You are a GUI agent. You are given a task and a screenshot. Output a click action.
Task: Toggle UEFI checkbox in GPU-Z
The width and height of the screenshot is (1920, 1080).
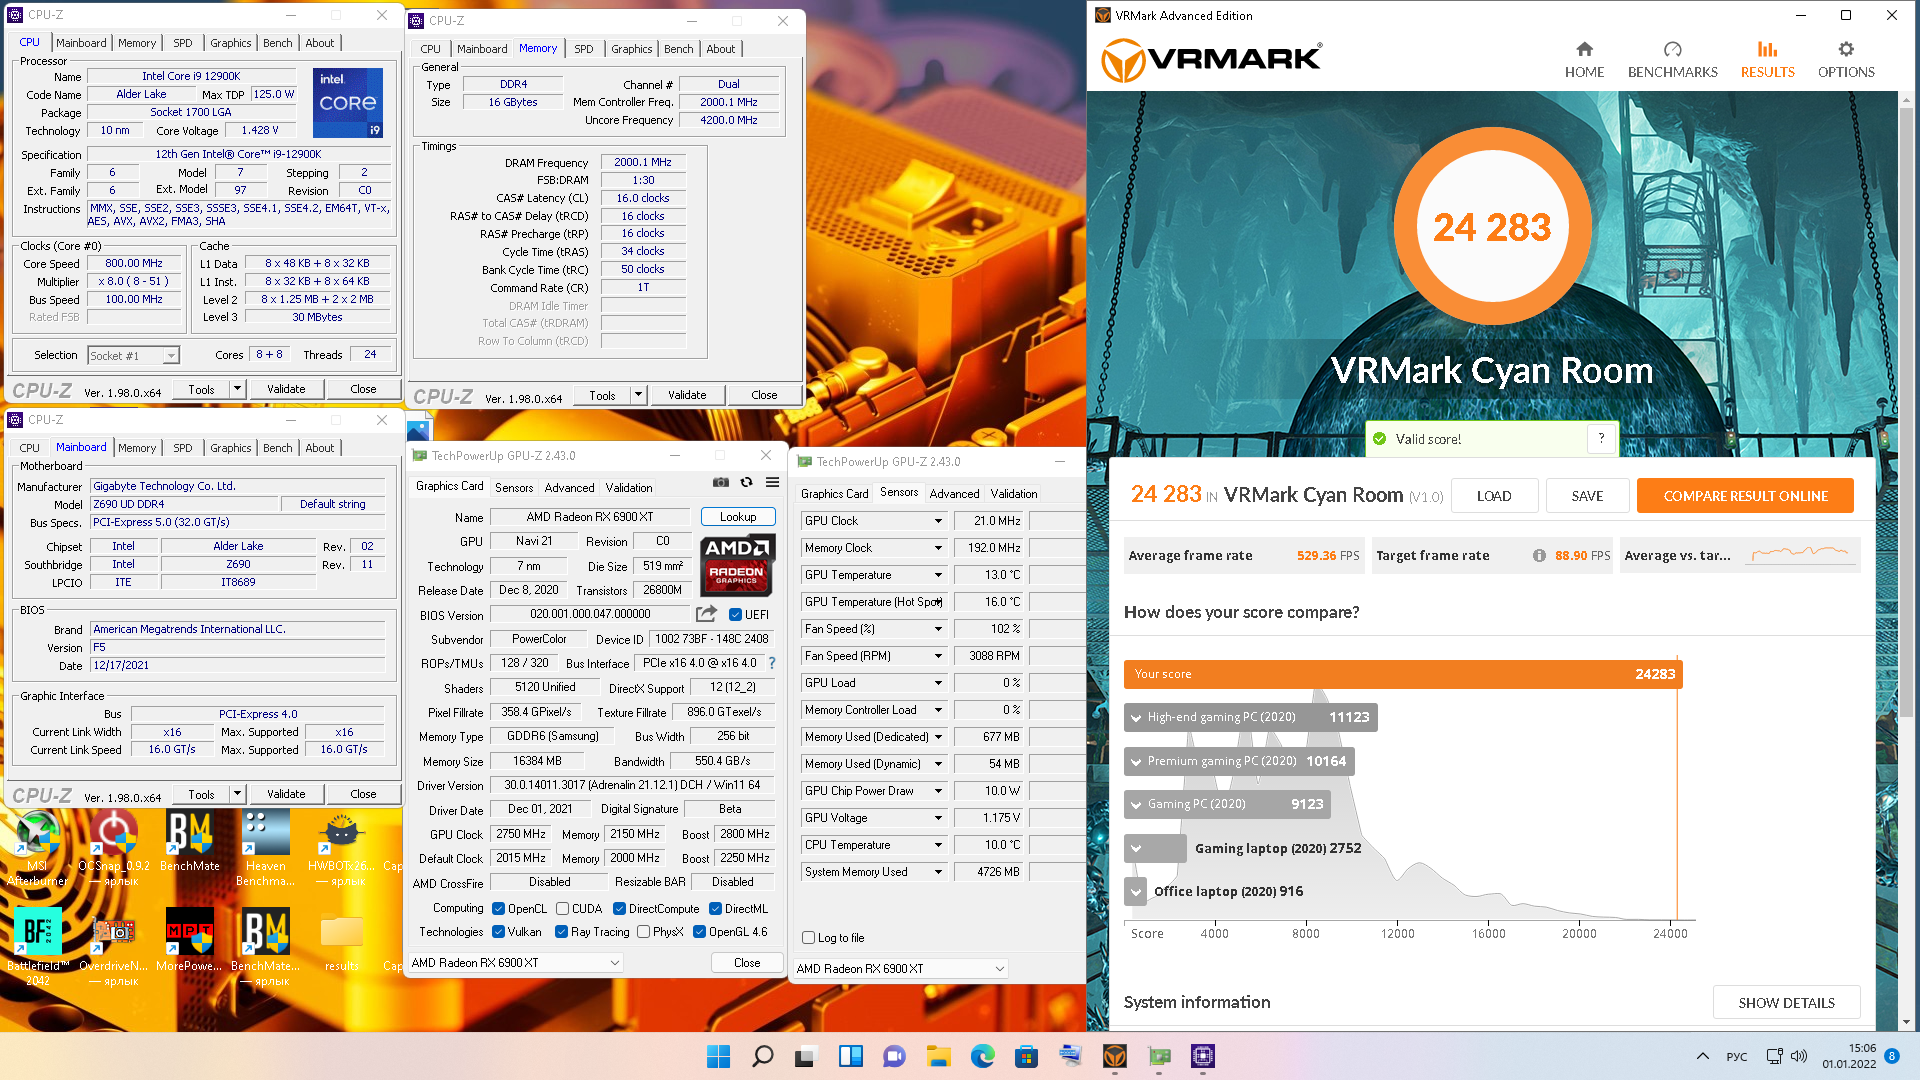click(x=735, y=615)
